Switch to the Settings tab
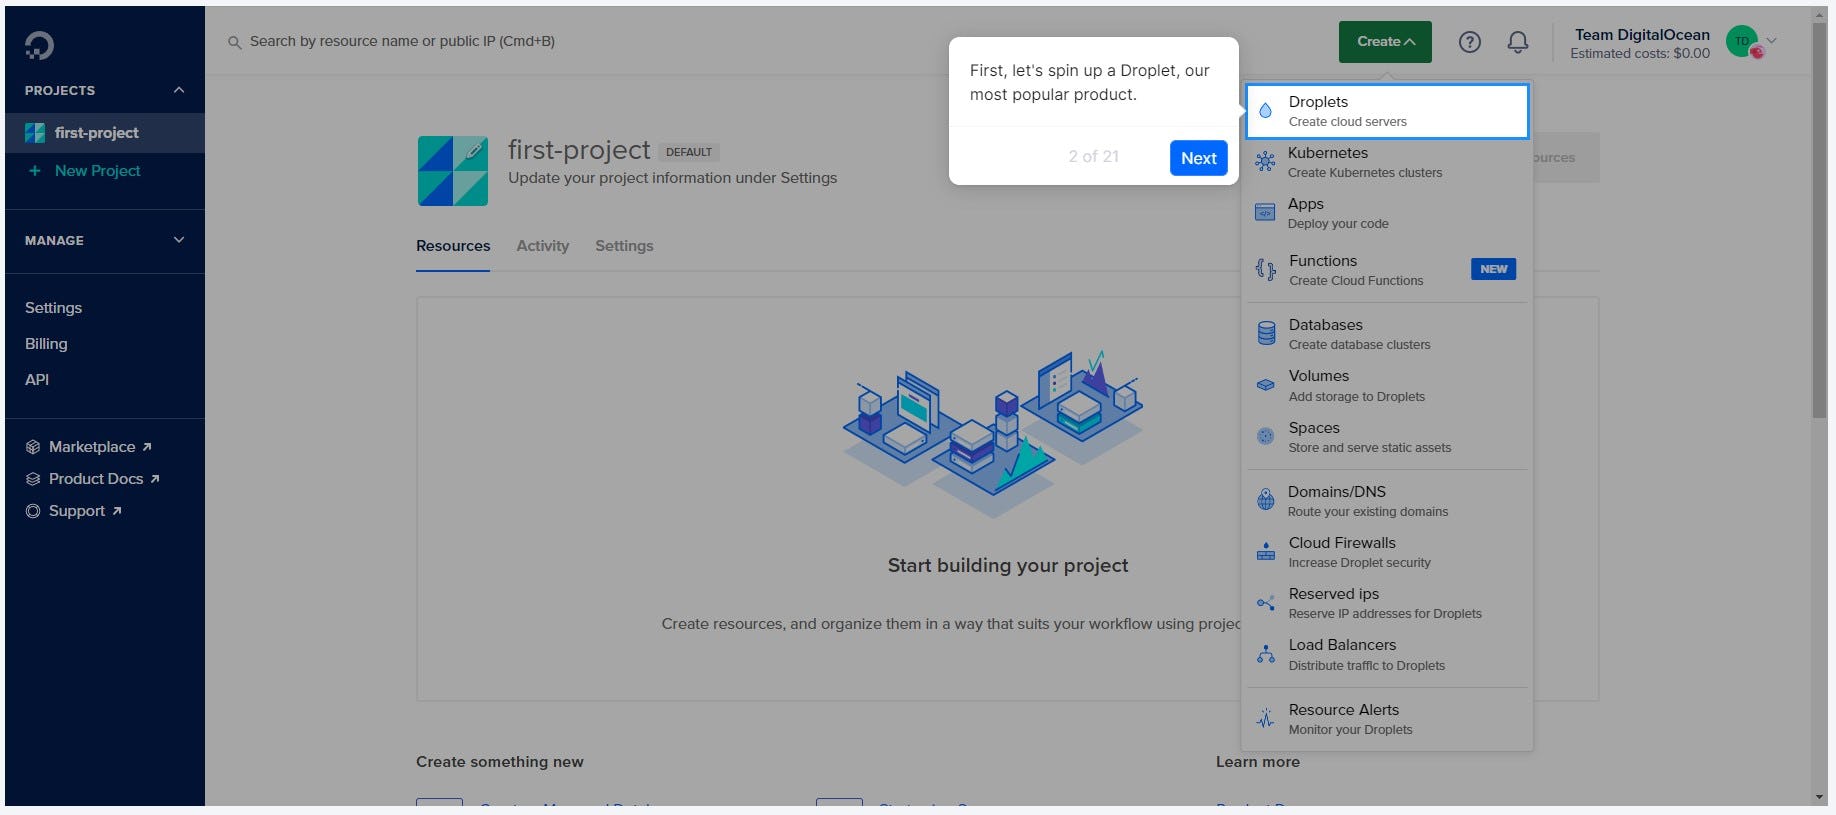Screen dimensions: 1836x815 point(624,246)
